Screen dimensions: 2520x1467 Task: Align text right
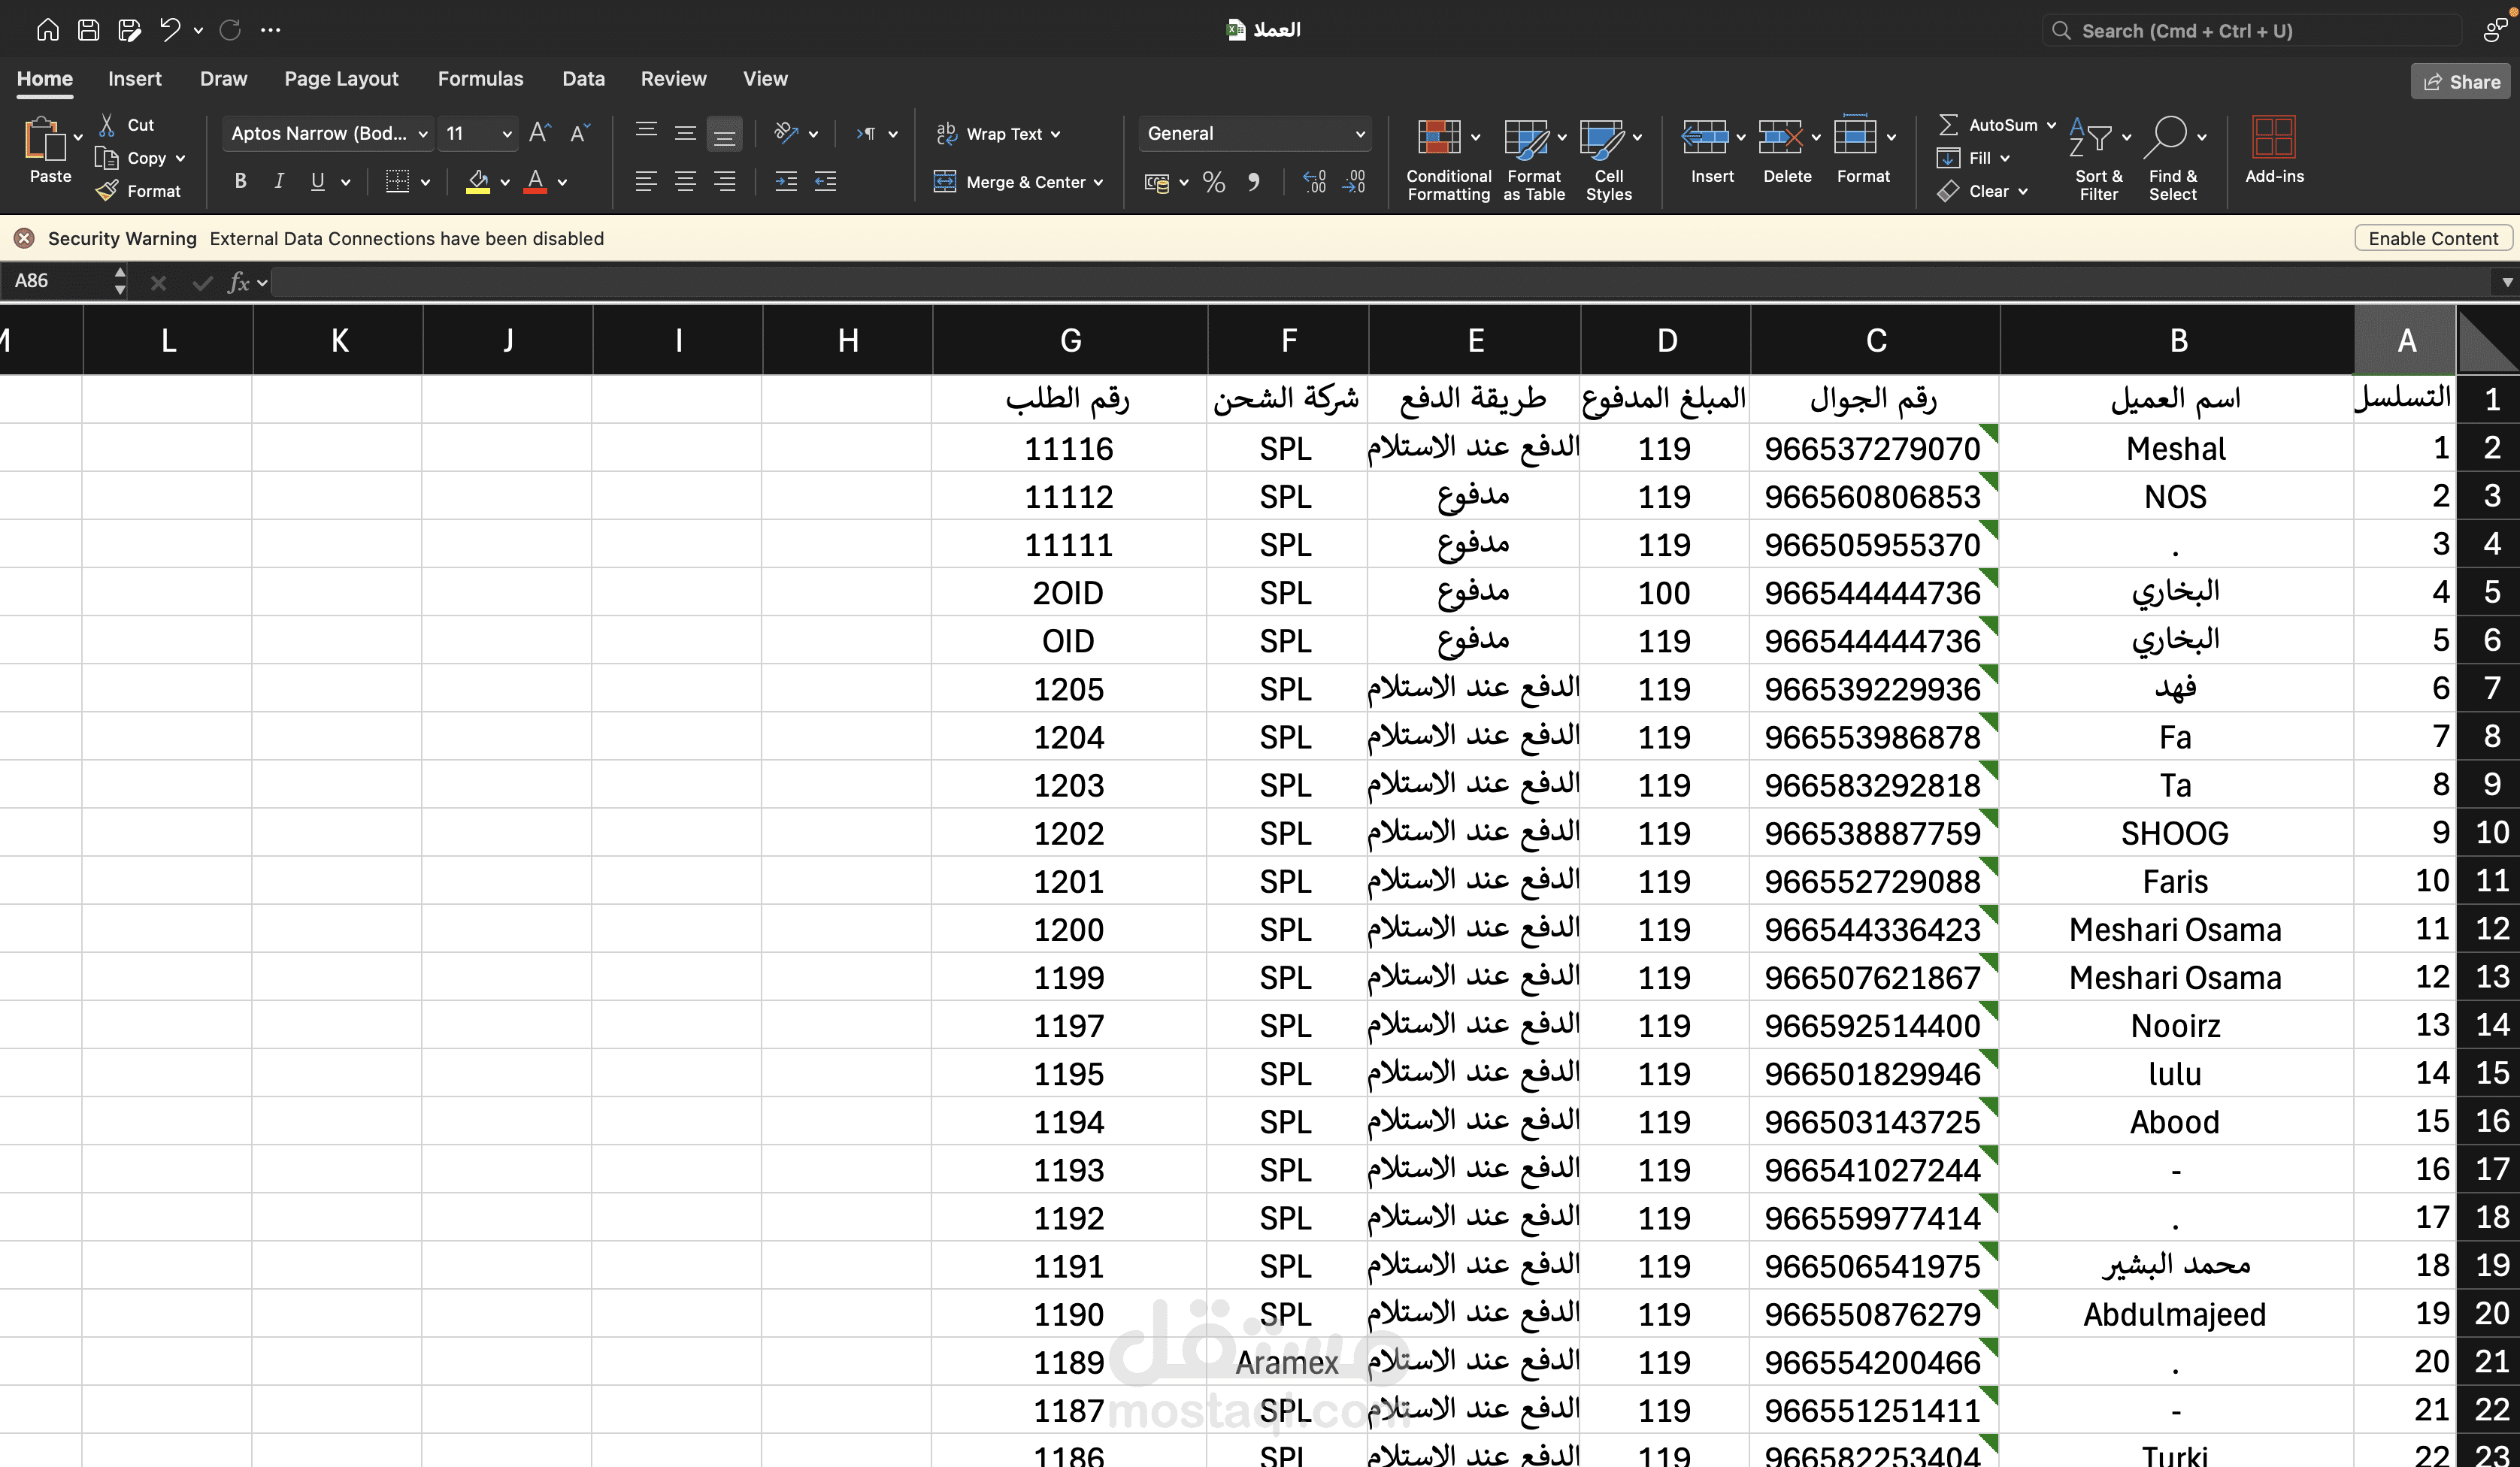coord(724,181)
